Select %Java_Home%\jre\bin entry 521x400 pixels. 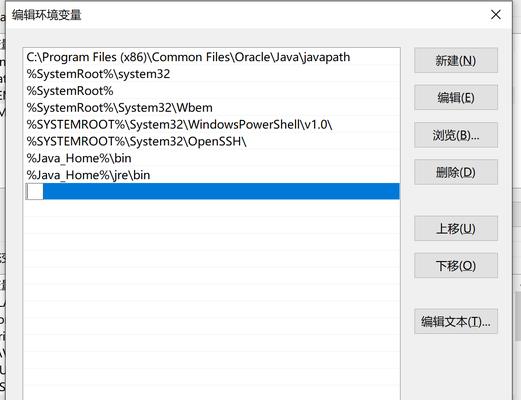tap(212, 175)
